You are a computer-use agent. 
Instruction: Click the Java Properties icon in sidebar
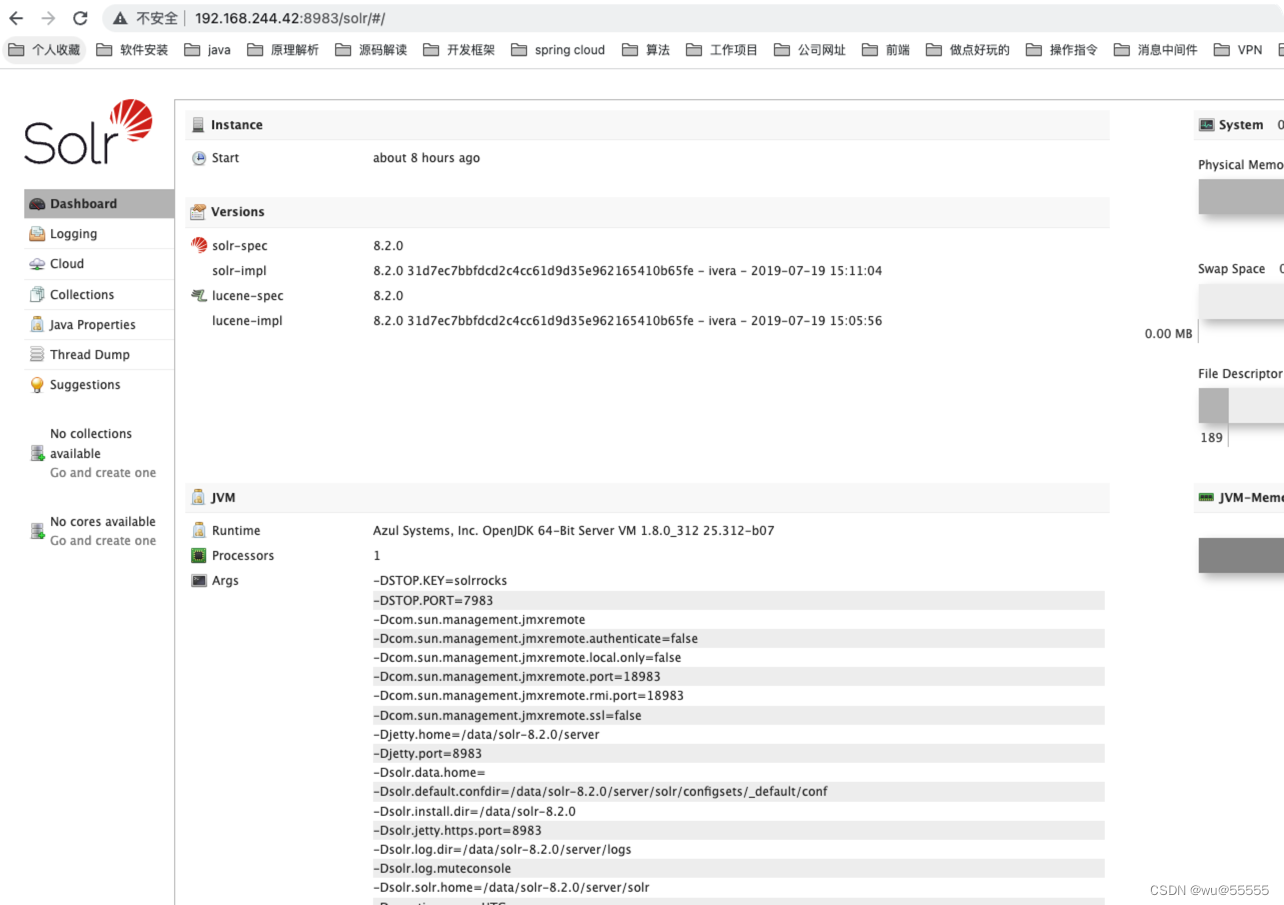[37, 325]
